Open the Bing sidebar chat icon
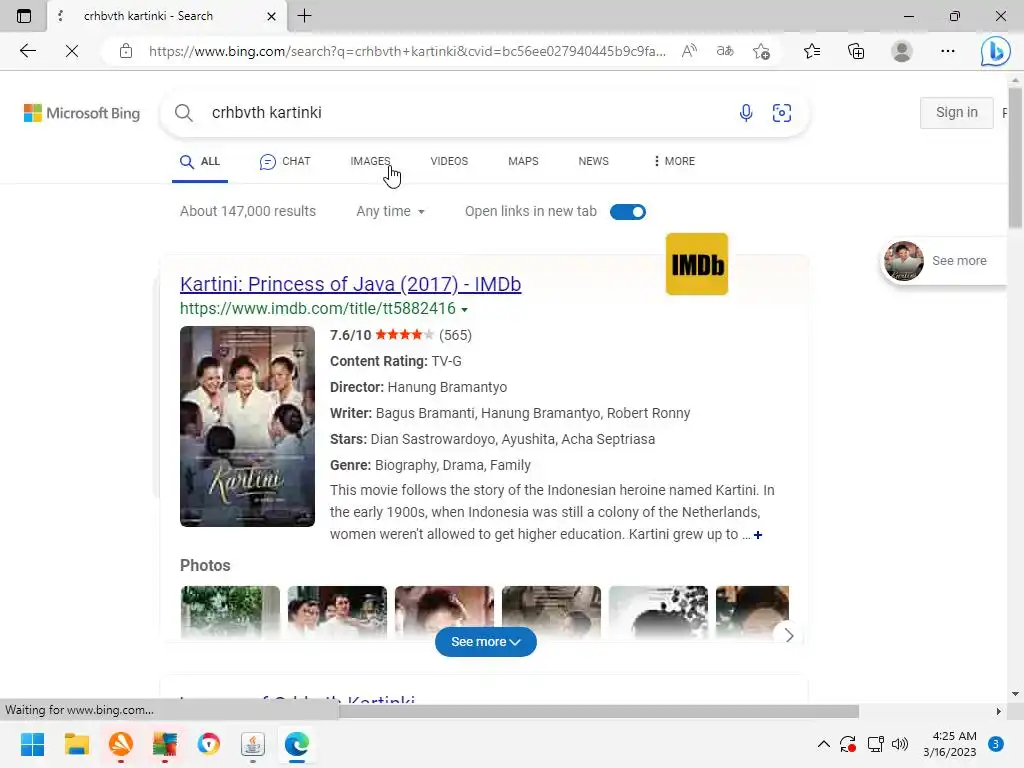The image size is (1024, 768). [995, 51]
